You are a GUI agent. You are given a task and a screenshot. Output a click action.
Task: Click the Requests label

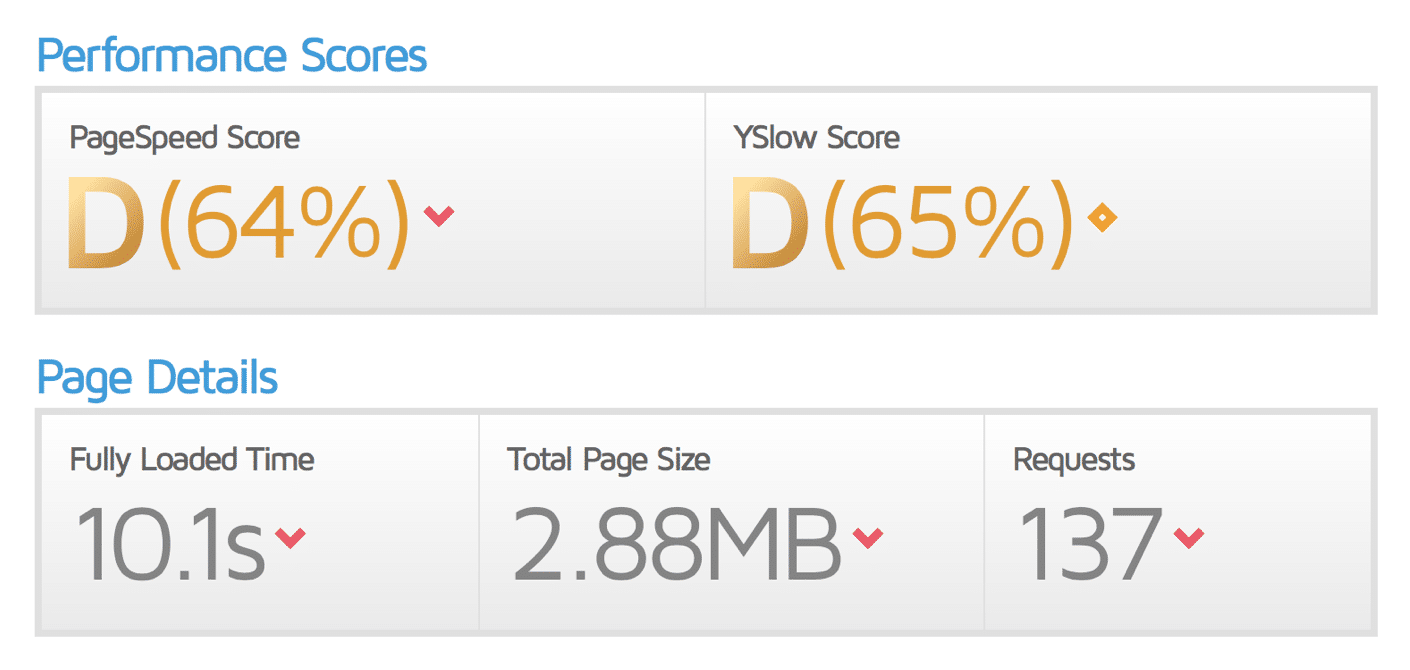pos(1074,460)
